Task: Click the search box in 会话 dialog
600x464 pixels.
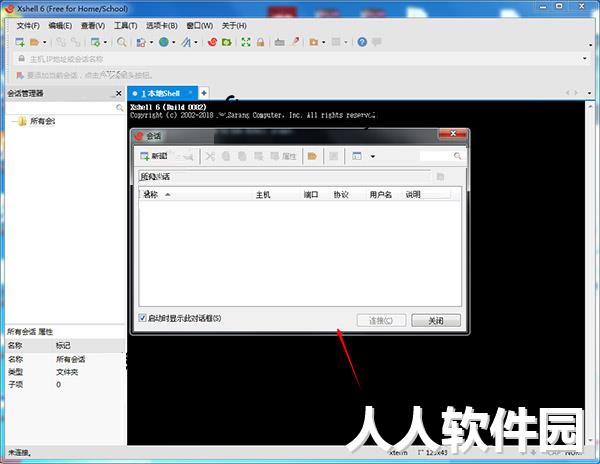Action: point(441,156)
